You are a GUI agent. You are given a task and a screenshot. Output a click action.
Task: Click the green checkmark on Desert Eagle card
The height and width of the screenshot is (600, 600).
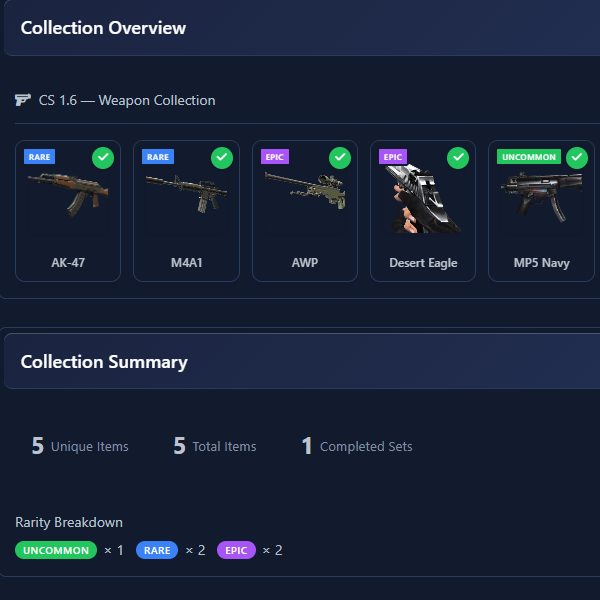pos(458,158)
